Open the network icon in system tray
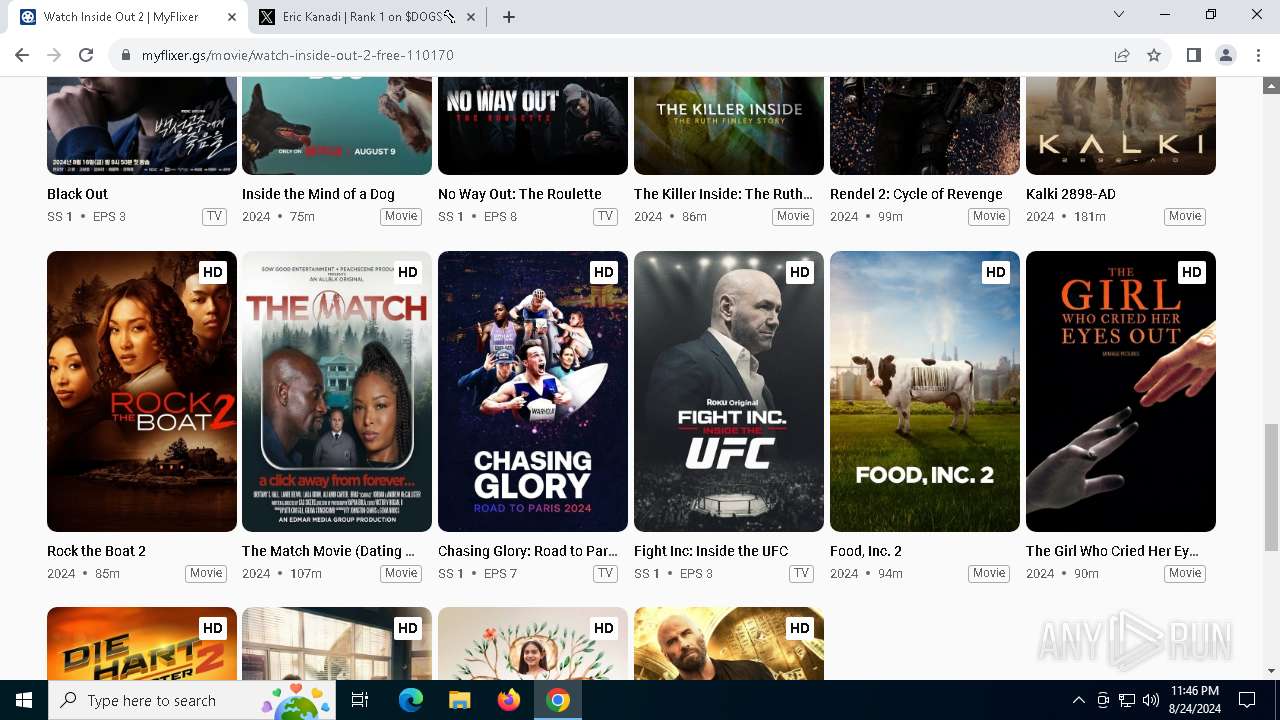The height and width of the screenshot is (720, 1280). (1127, 700)
